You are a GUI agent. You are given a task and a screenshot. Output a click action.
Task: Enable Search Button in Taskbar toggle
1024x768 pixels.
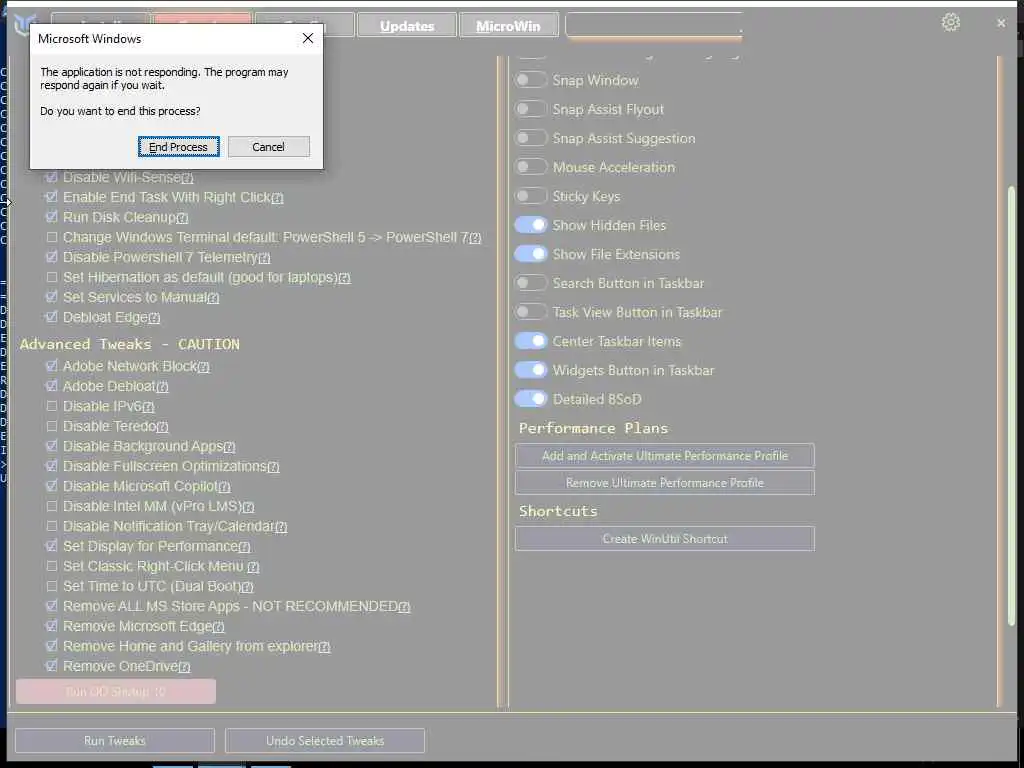pos(530,283)
